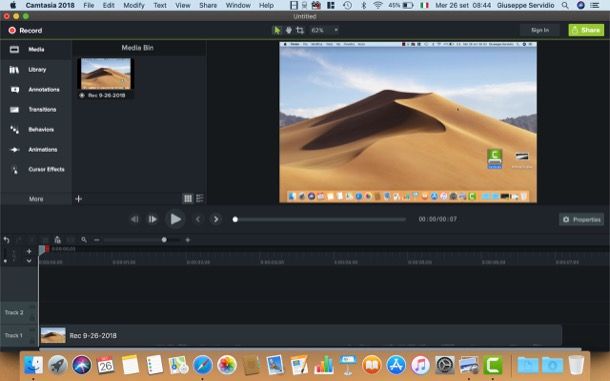Click the Play button
The image size is (610, 381).
[175, 219]
